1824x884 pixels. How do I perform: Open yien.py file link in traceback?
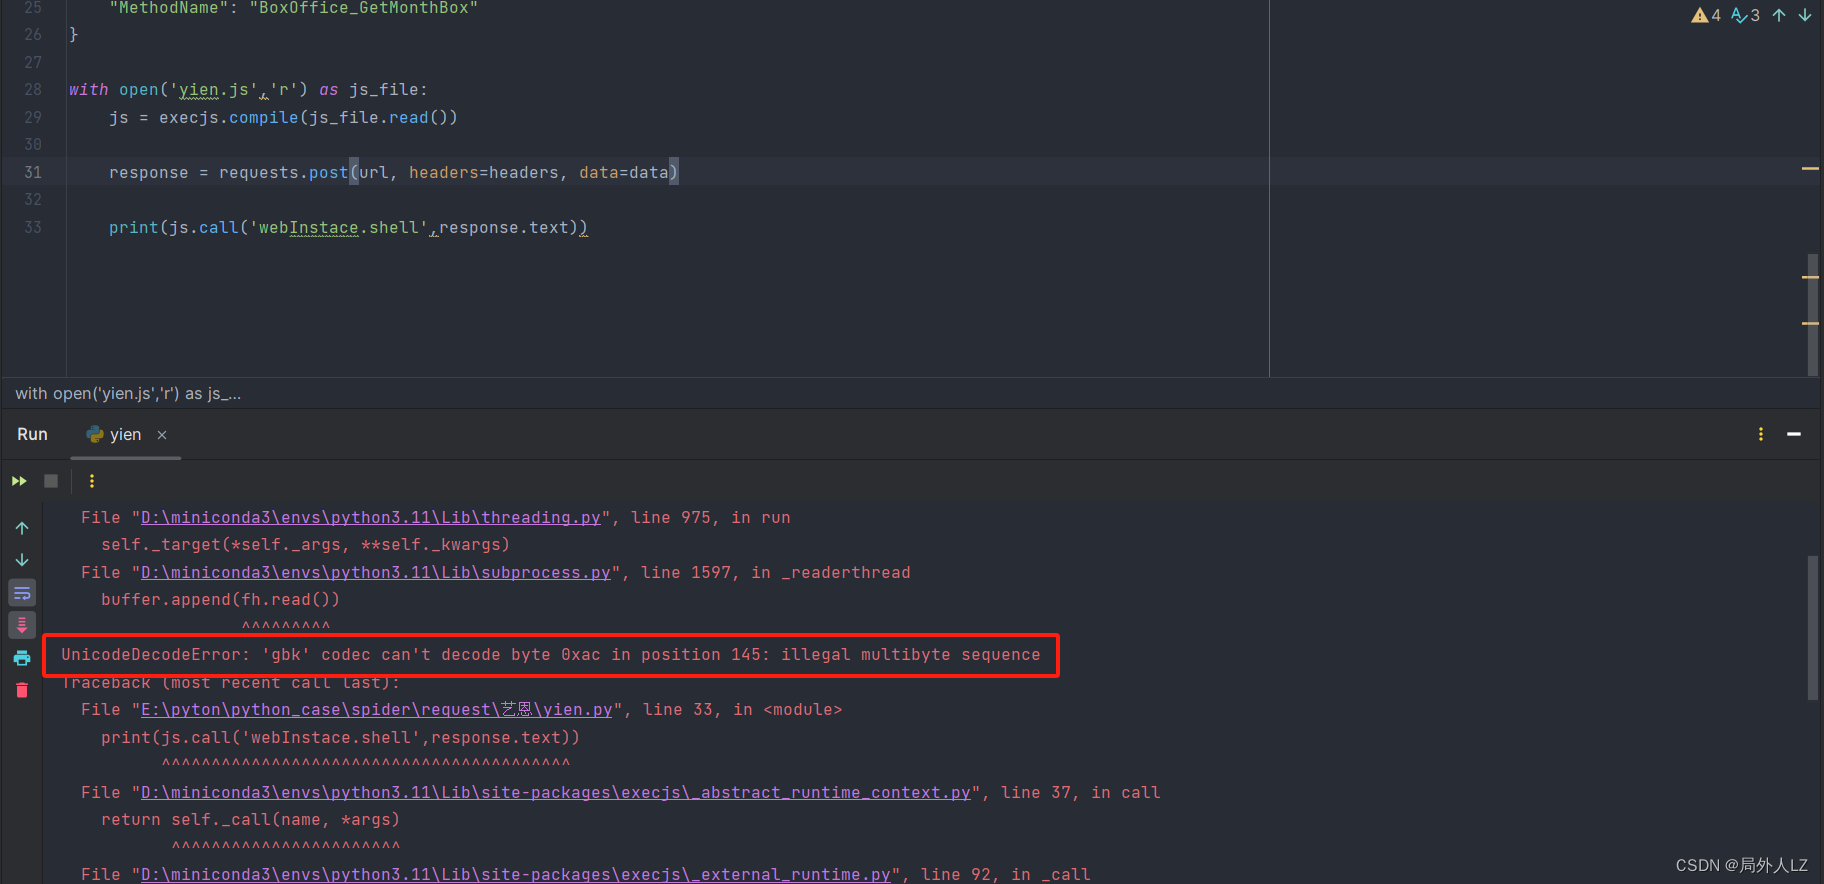tap(377, 709)
